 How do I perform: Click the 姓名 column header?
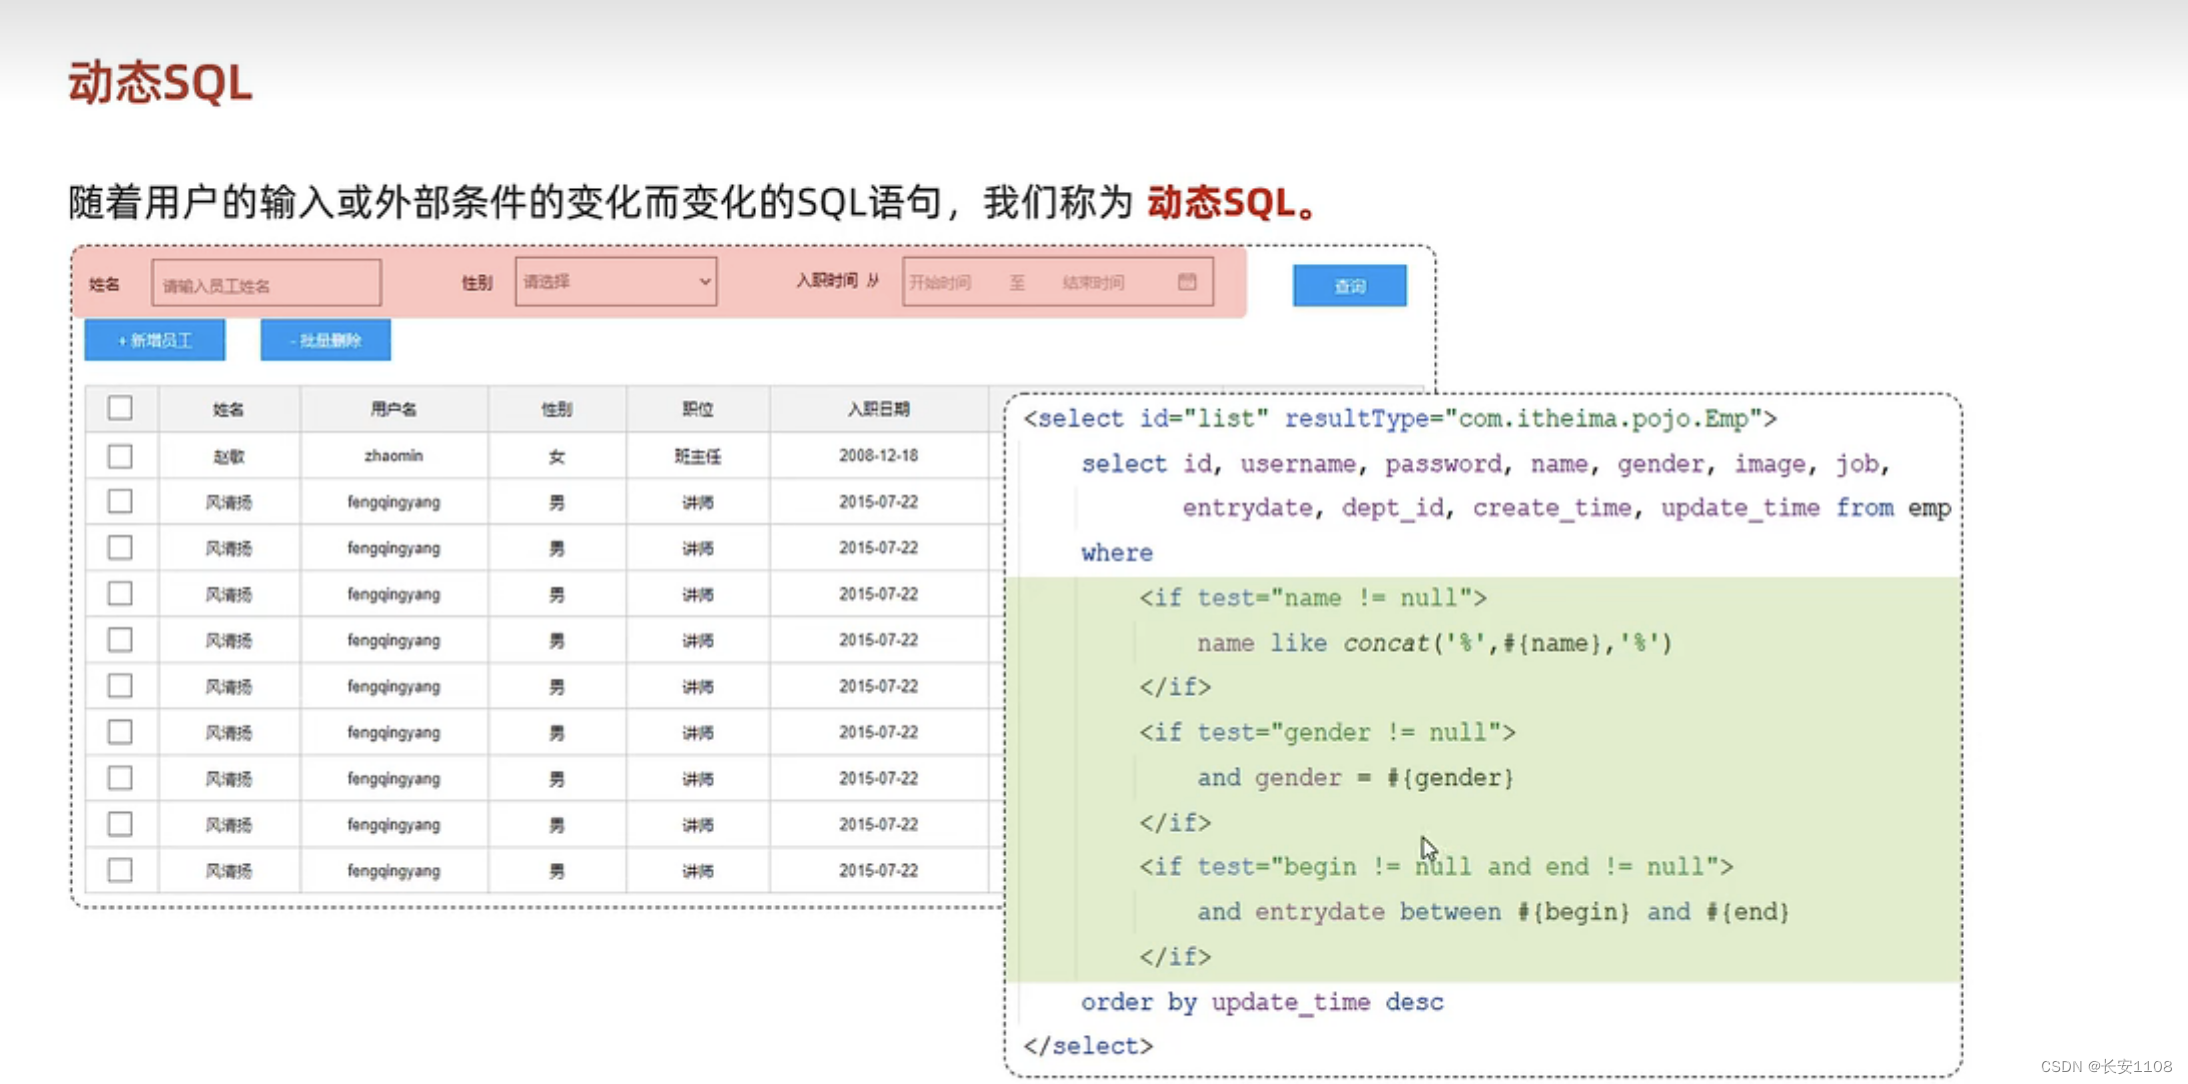click(x=229, y=409)
